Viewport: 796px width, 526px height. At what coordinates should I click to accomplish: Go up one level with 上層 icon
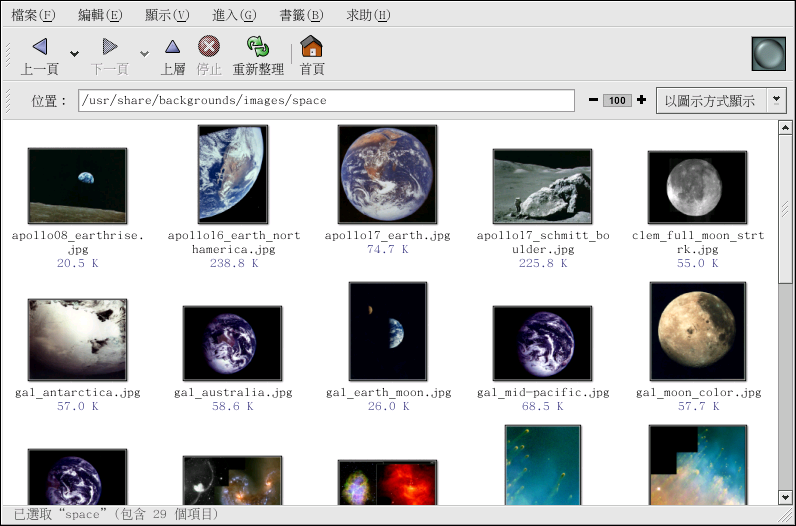pos(173,47)
